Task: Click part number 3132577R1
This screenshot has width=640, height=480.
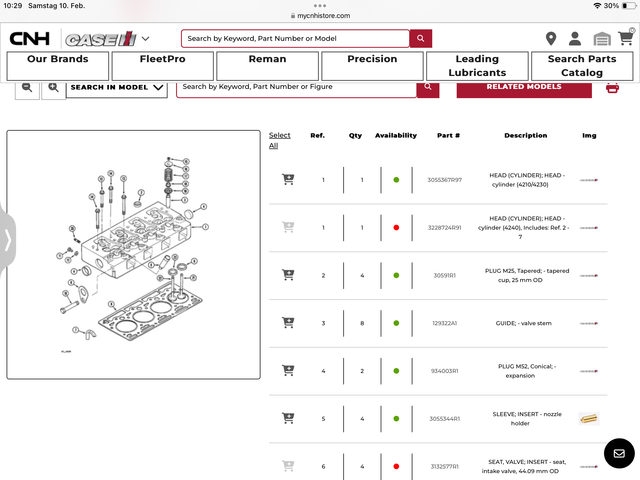Action: (444, 467)
